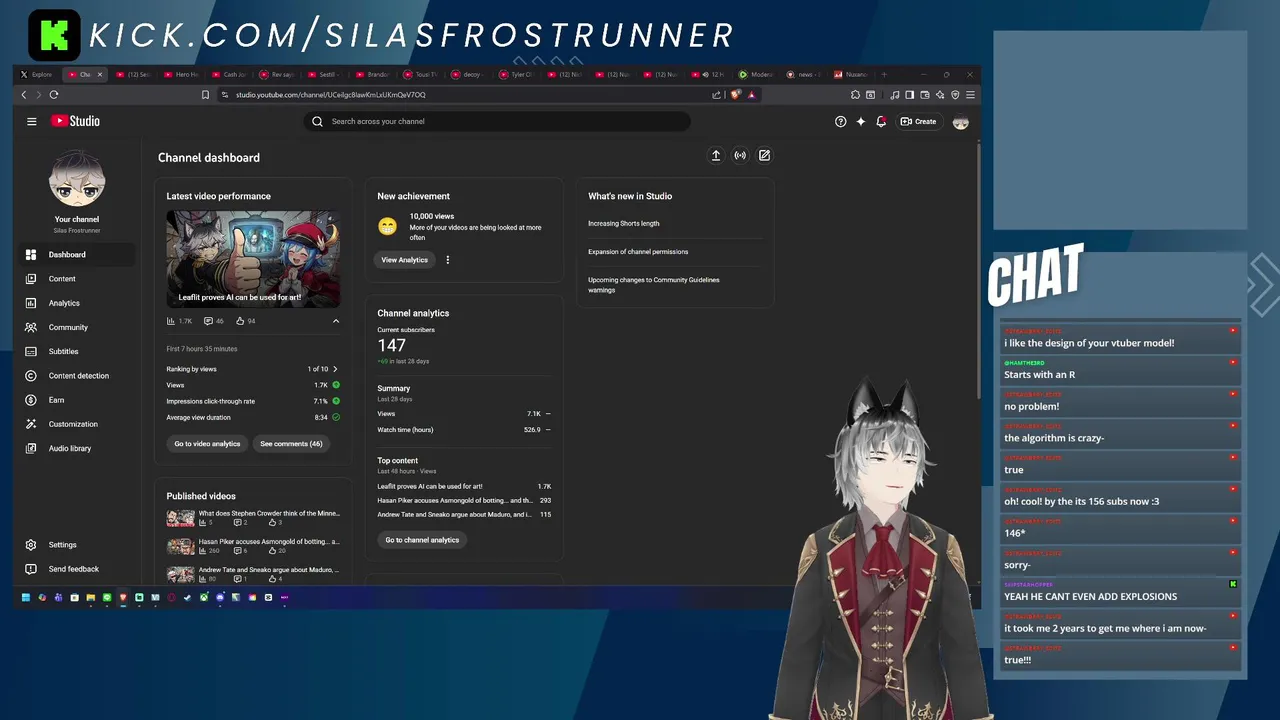The height and width of the screenshot is (720, 1280).
Task: Open the Ranking by views 1 of 10 arrow
Action: (x=335, y=369)
